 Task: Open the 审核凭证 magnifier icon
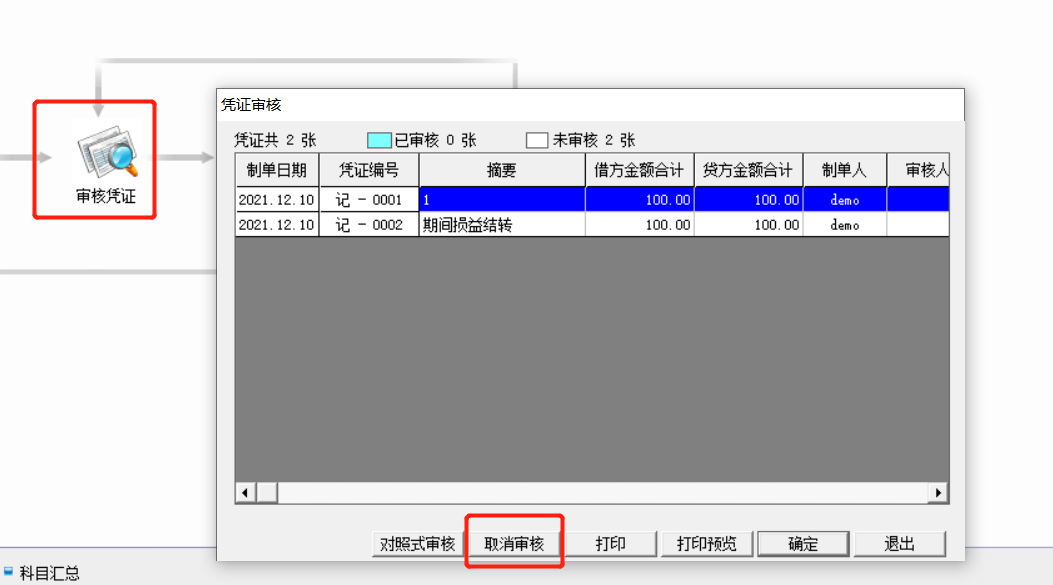pos(108,152)
